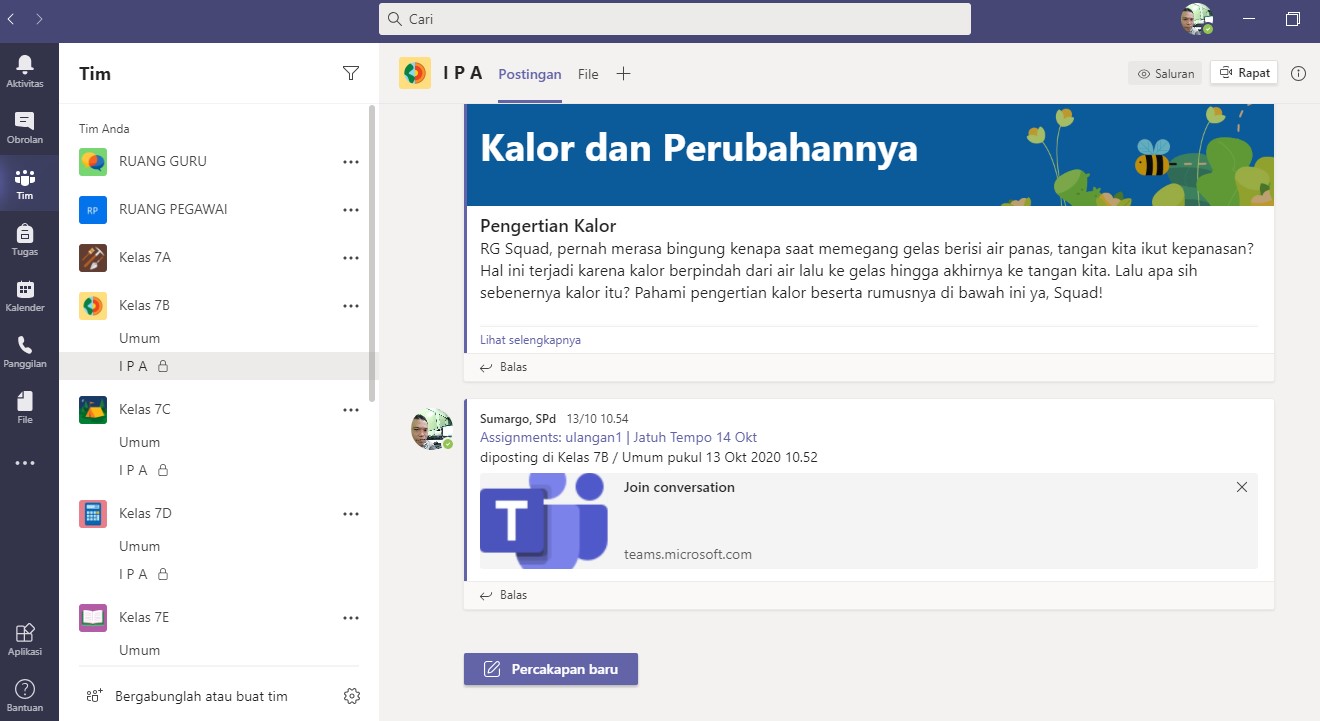
Task: Open Aplikasi apps icon
Action: tap(25, 637)
